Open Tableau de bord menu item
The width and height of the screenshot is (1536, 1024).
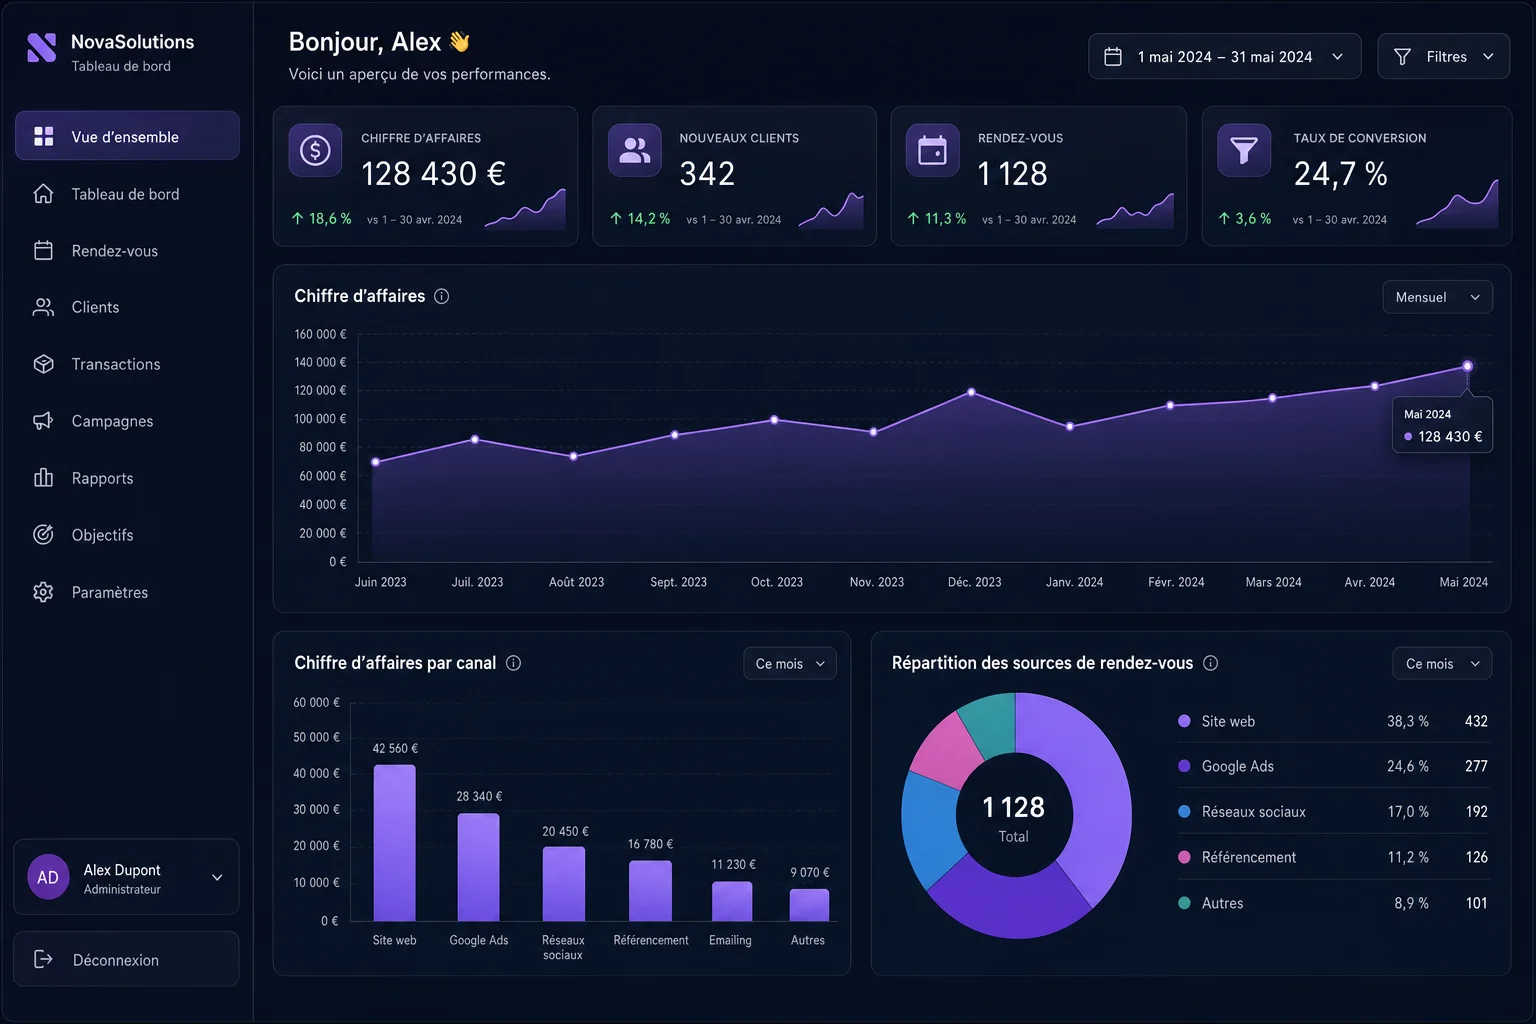point(127,193)
